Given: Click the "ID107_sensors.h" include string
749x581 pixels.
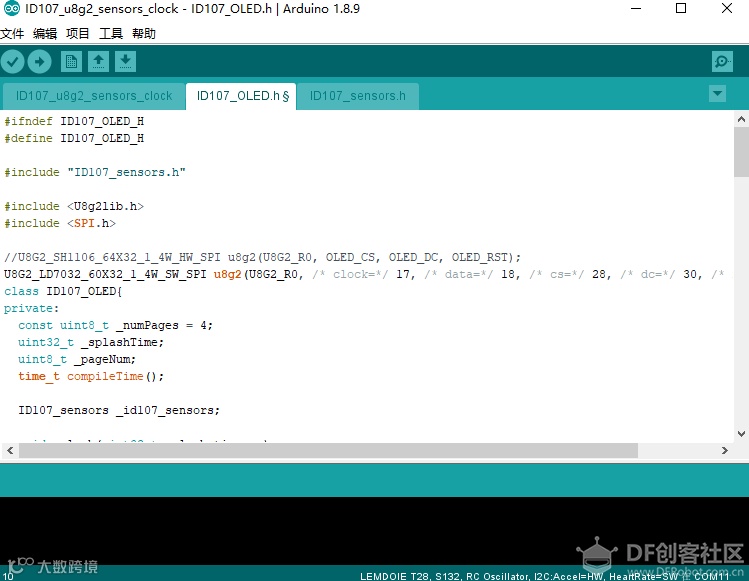Looking at the screenshot, I should tap(126, 172).
